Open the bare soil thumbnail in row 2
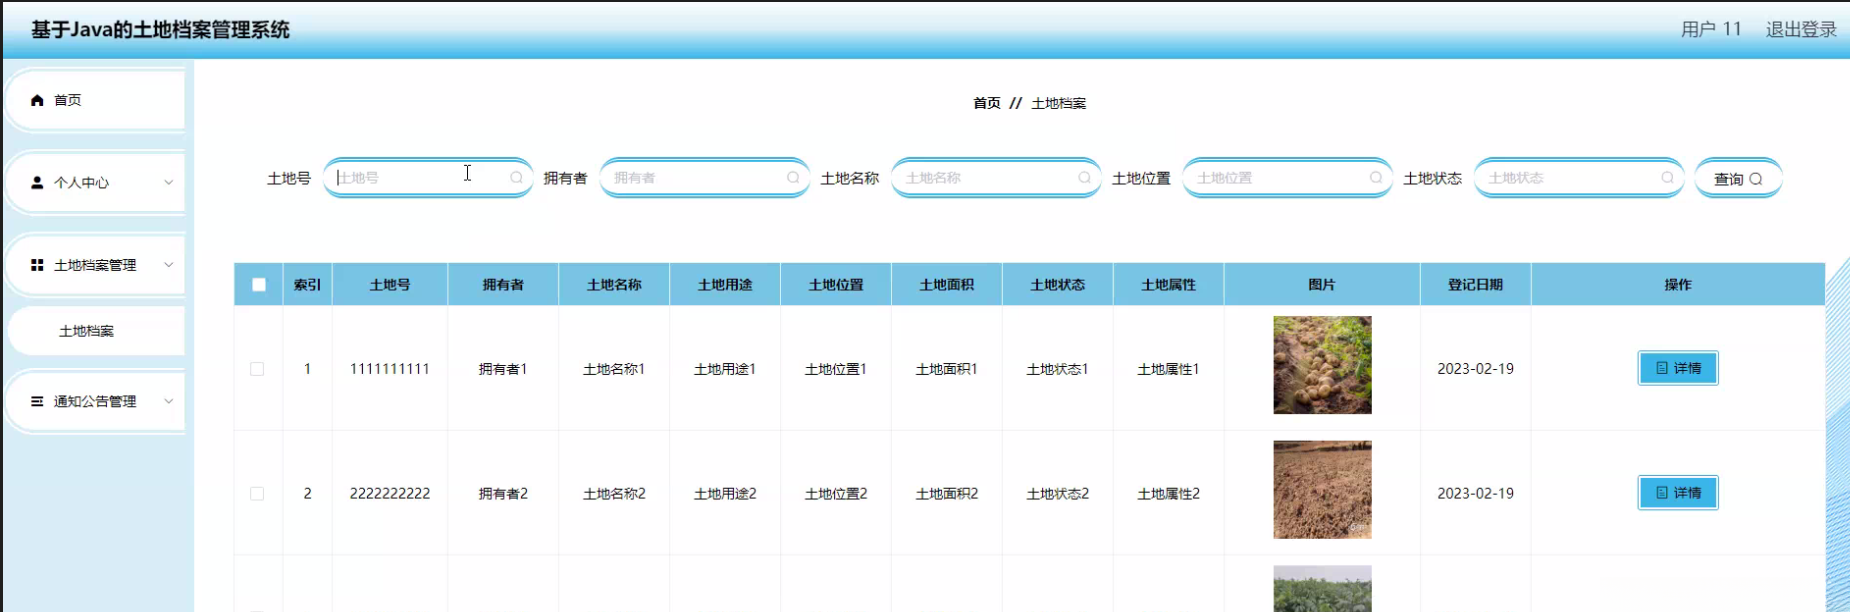1850x612 pixels. click(1322, 490)
